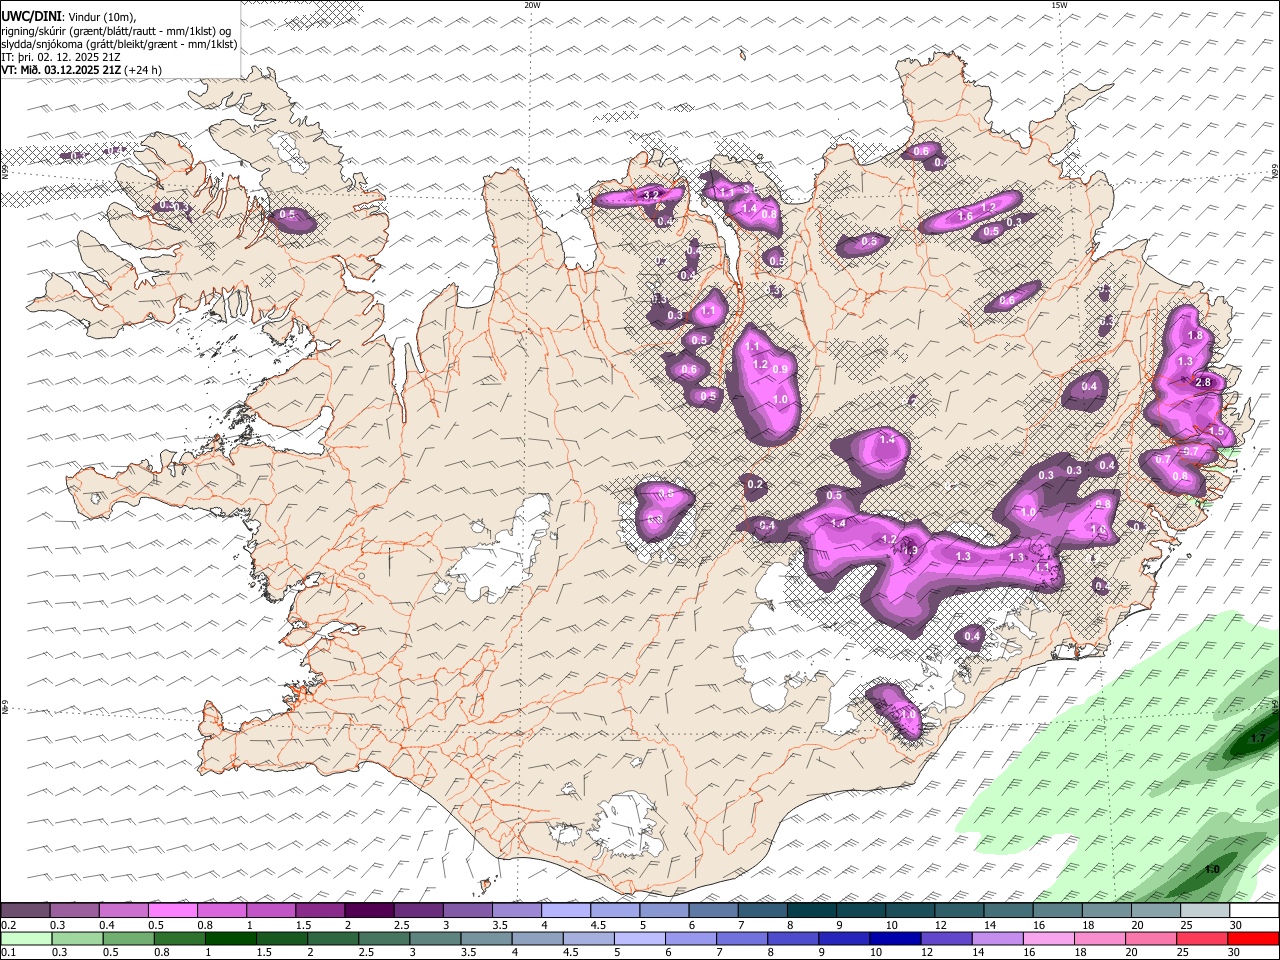This screenshot has width=1280, height=960.
Task: Select the violet 14 swatch in lower legend row
Action: (x=998, y=939)
